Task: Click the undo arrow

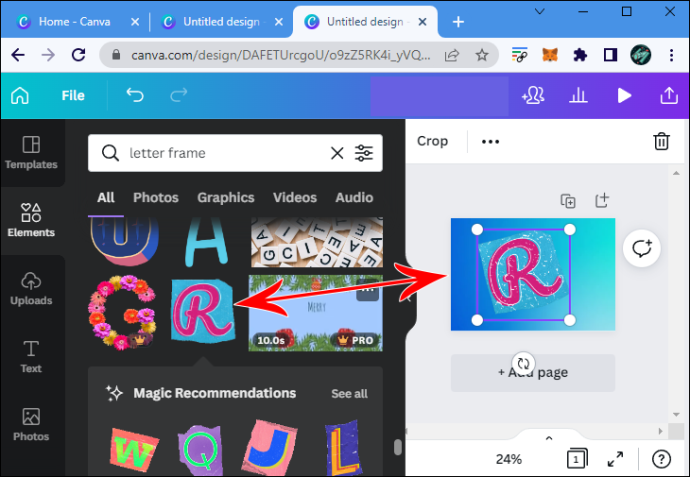Action: tap(135, 95)
